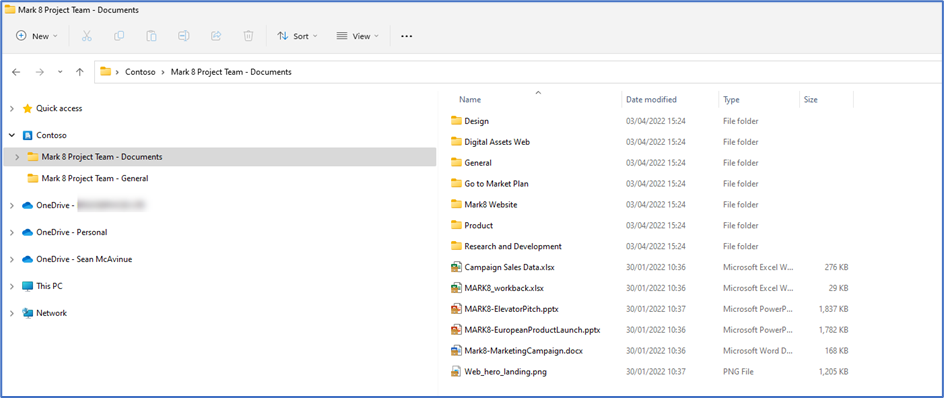Click the 1,837 KB size cell
Screen dimensions: 944x398
833,309
